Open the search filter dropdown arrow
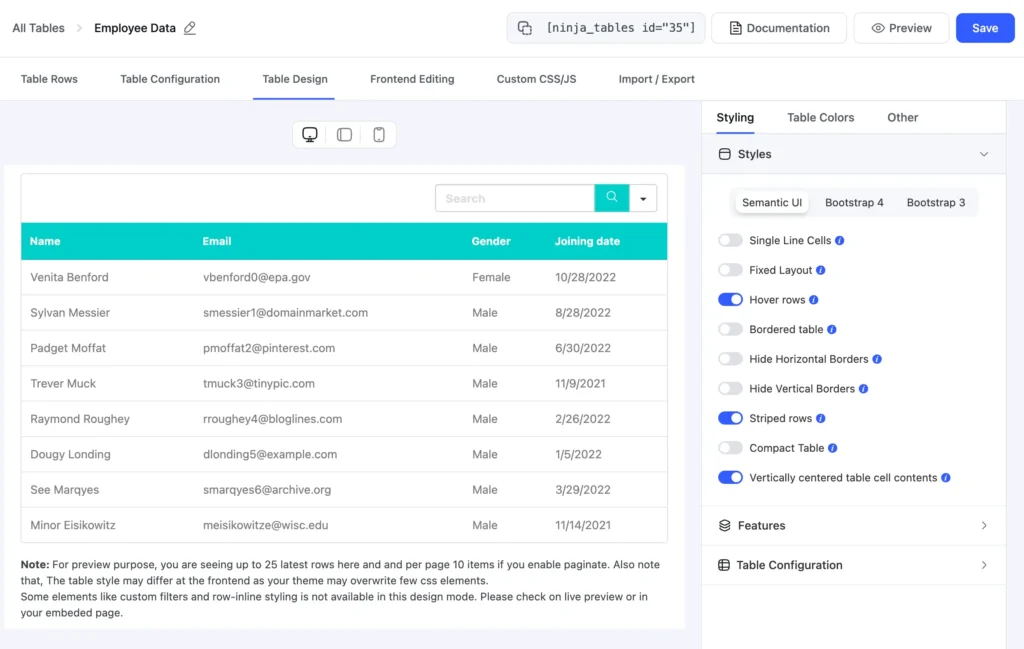1024x649 pixels. (643, 198)
